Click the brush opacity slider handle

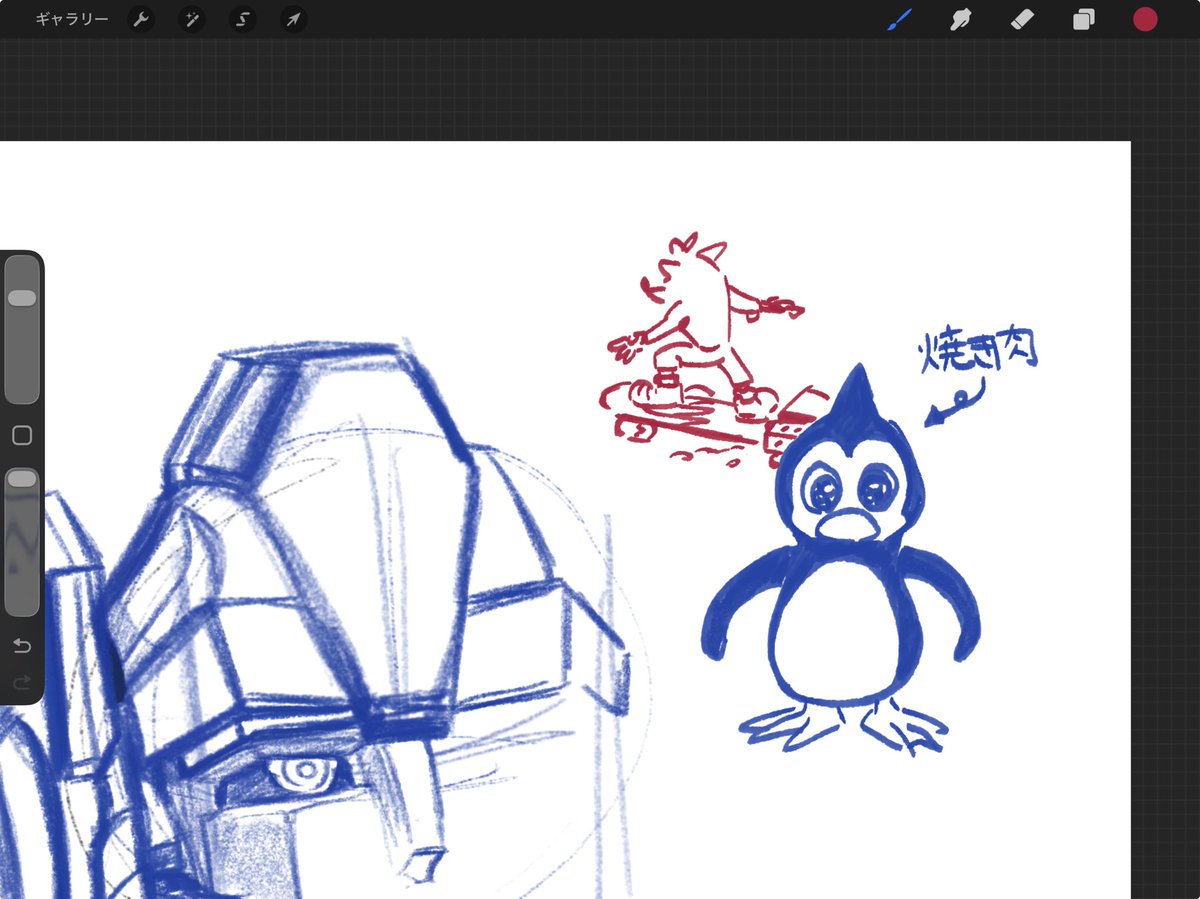[22, 480]
